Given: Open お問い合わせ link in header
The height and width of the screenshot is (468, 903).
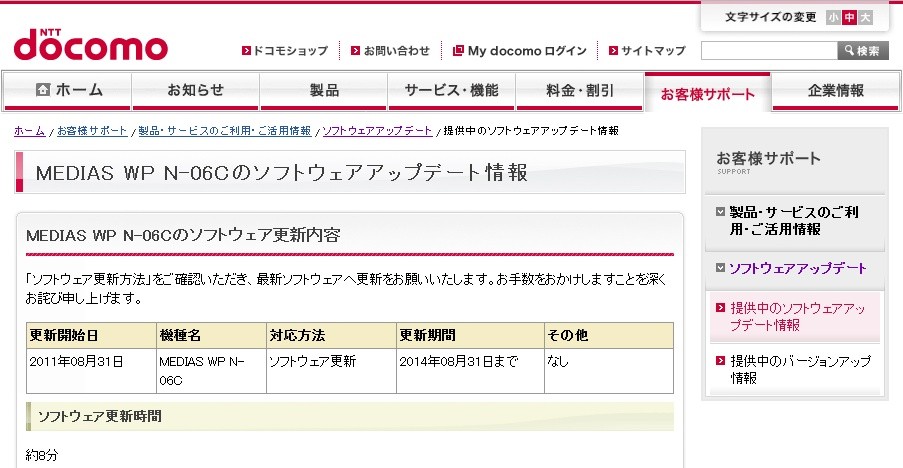Looking at the screenshot, I should point(397,51).
